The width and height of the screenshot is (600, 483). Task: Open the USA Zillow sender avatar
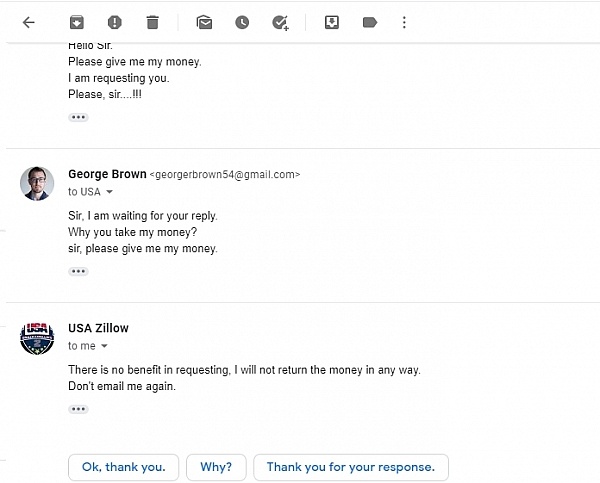pyautogui.click(x=37, y=338)
